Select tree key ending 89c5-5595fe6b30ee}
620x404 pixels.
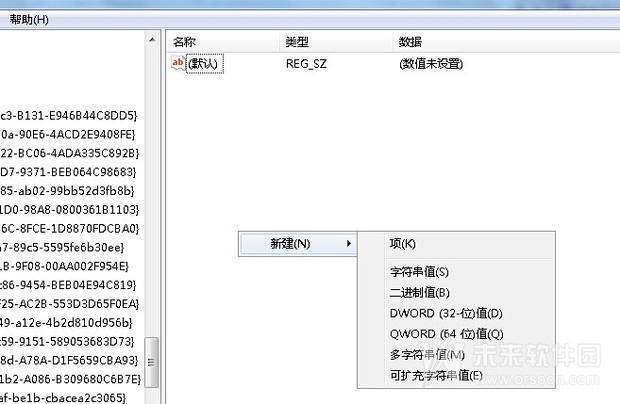click(62, 247)
